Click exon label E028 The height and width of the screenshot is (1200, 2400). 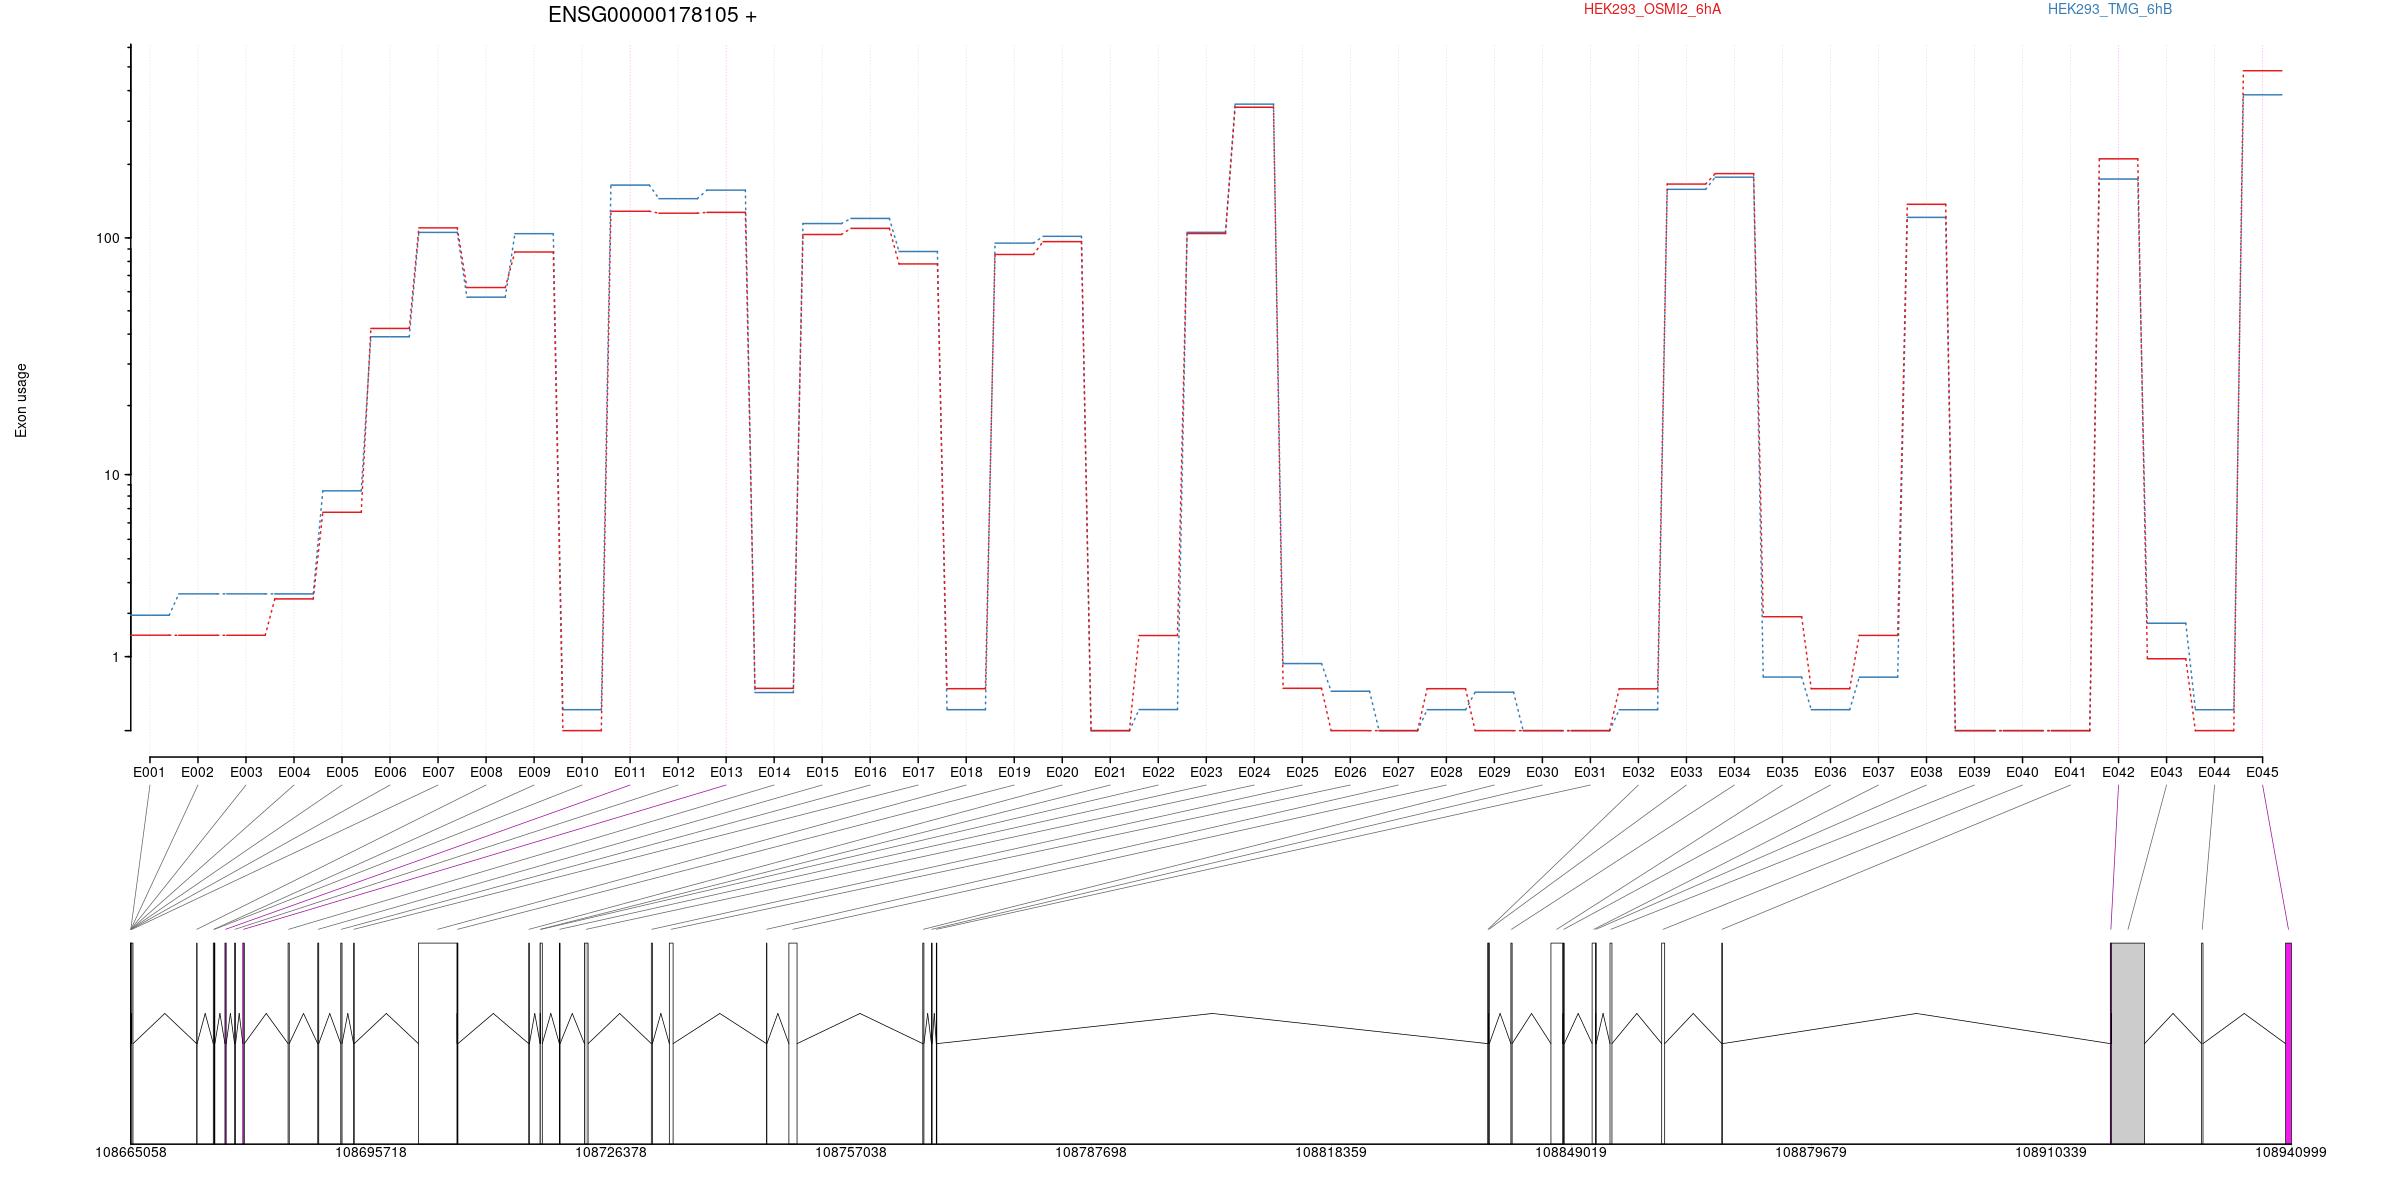click(1446, 772)
